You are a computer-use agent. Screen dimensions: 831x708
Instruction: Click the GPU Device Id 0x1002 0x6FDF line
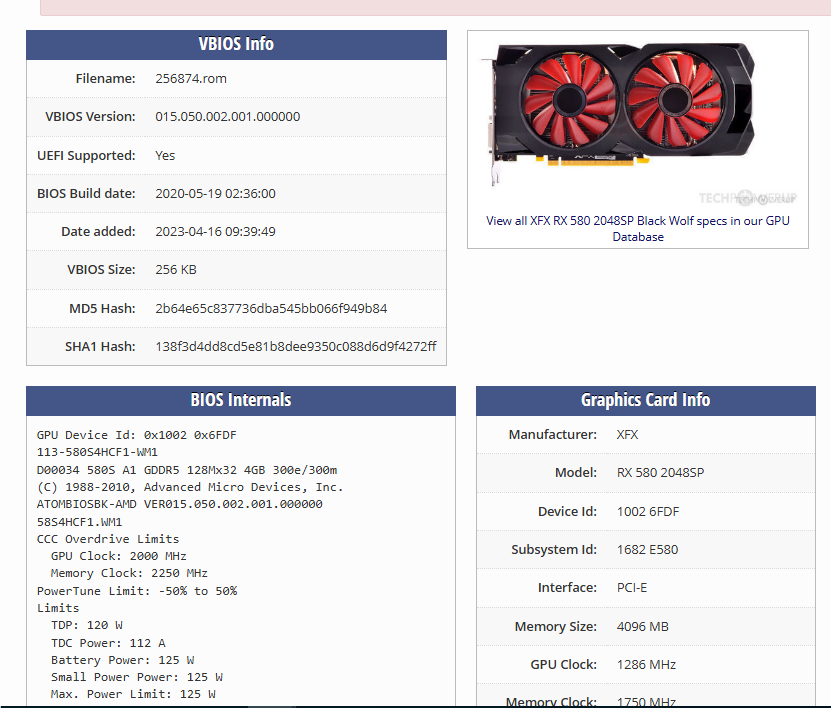coord(136,435)
